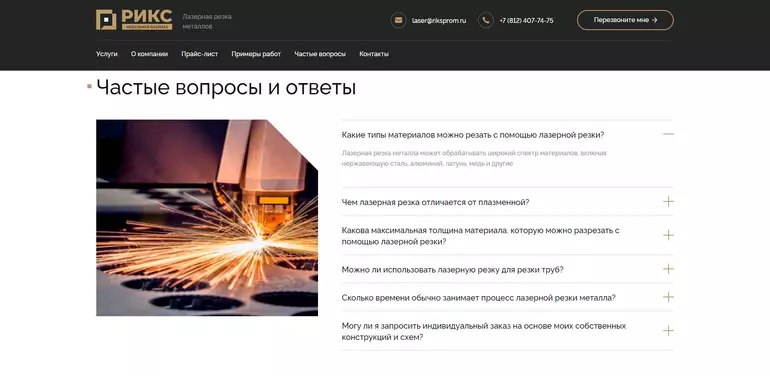
Task: Call phone number +7 (812) 407-74-75
Action: tap(526, 21)
